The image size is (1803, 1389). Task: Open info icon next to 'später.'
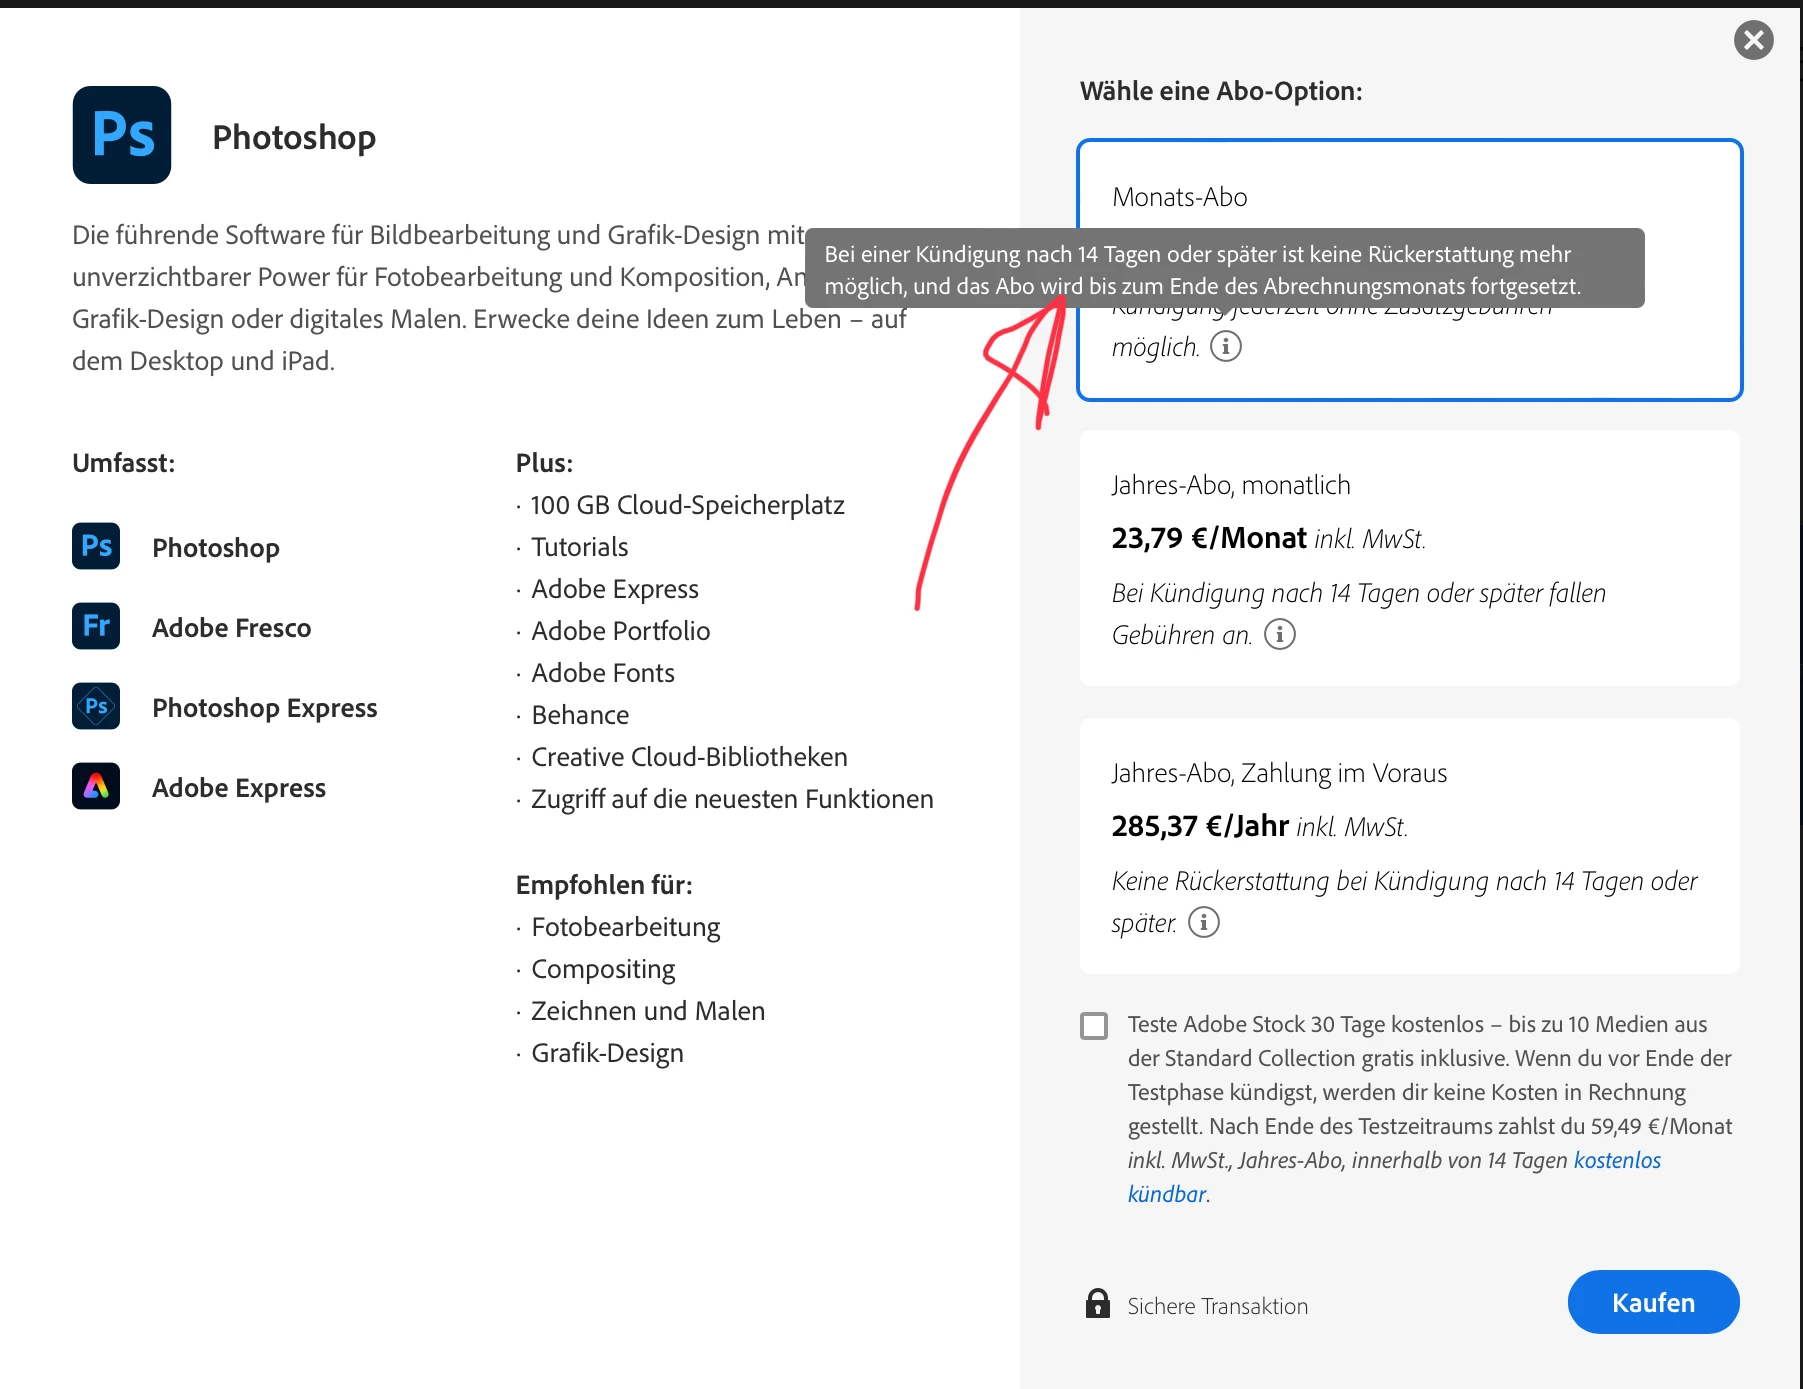click(1204, 922)
